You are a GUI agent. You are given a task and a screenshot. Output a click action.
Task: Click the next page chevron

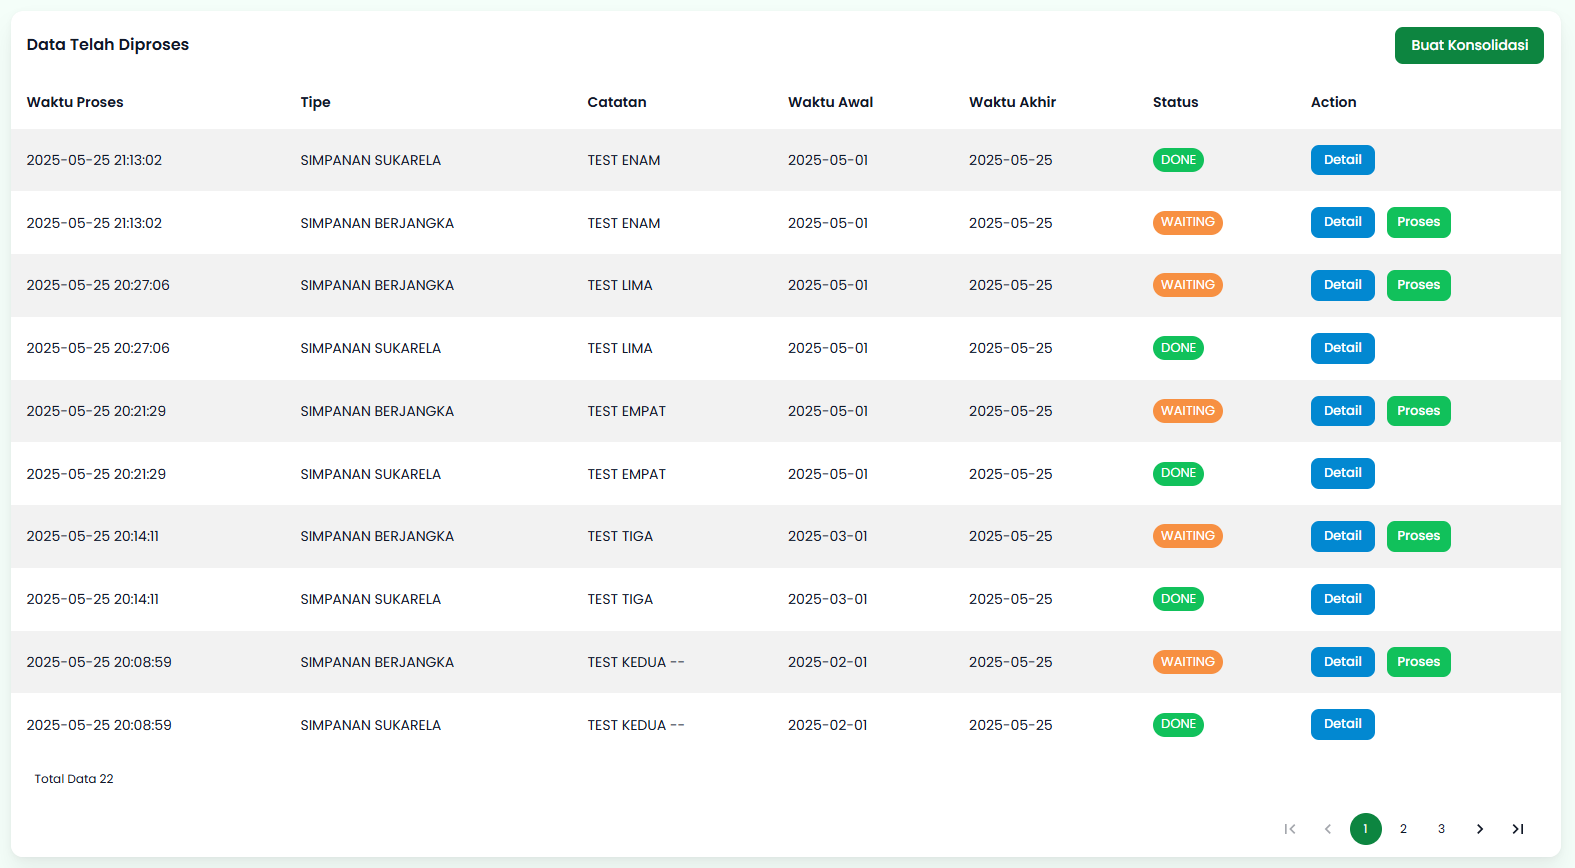[1480, 829]
